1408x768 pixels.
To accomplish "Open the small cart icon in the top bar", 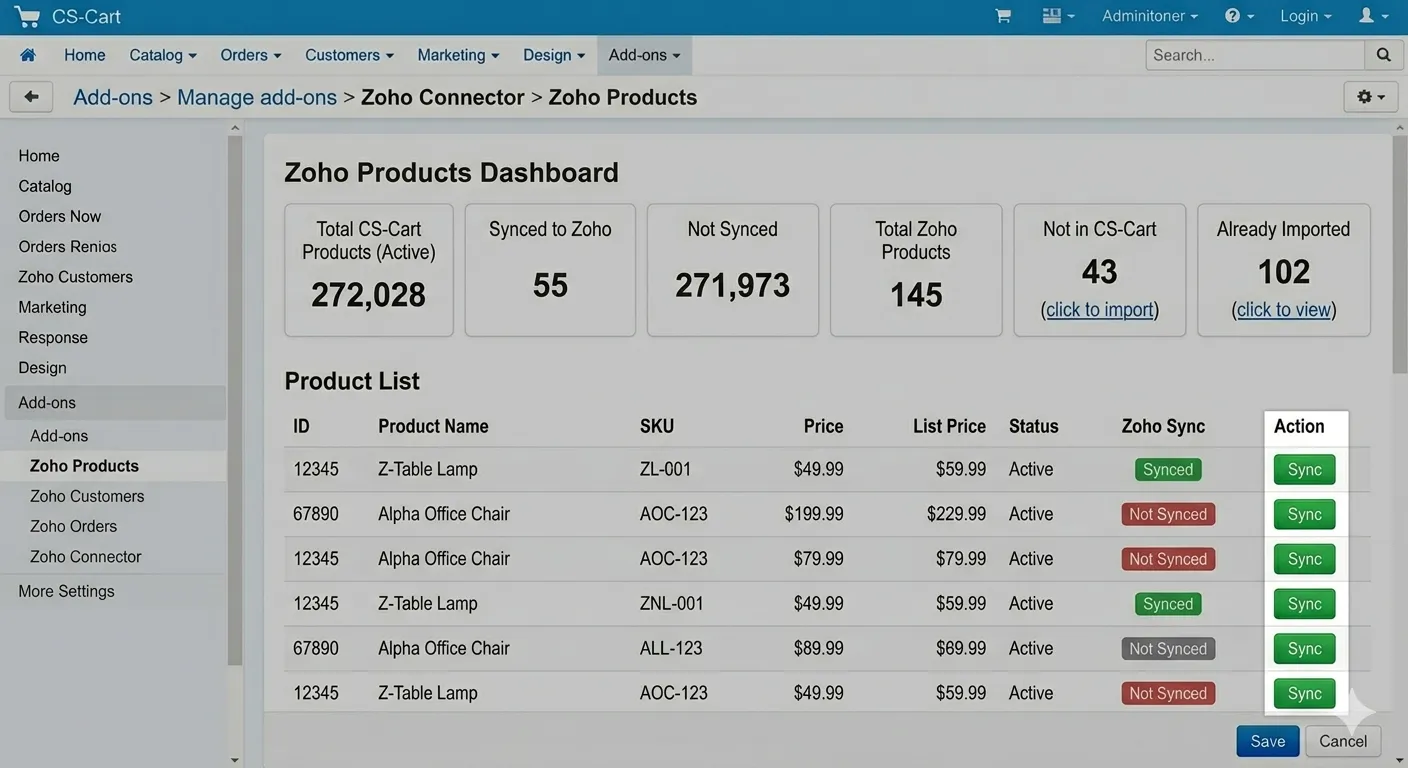I will click(x=1003, y=16).
